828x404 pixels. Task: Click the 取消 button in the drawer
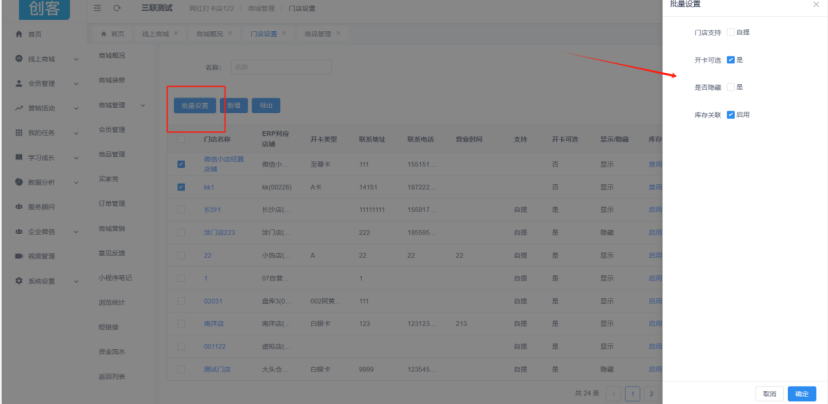(x=769, y=394)
